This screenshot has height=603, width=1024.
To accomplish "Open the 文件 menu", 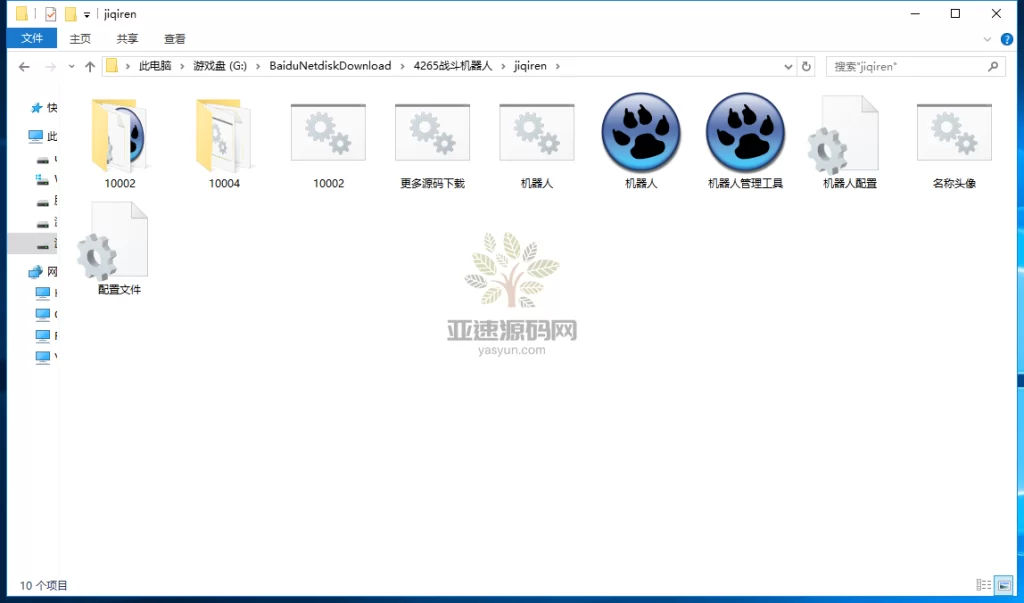I will point(31,38).
